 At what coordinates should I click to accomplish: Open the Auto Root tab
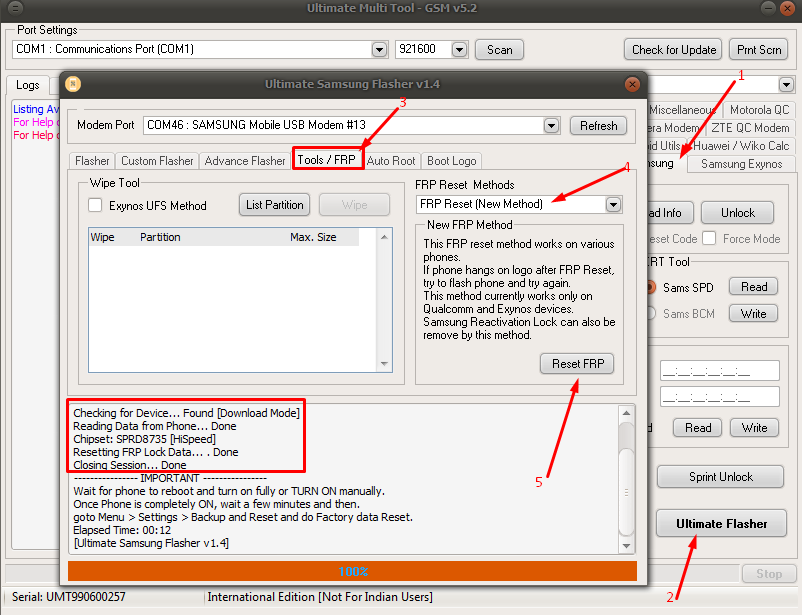(x=391, y=161)
